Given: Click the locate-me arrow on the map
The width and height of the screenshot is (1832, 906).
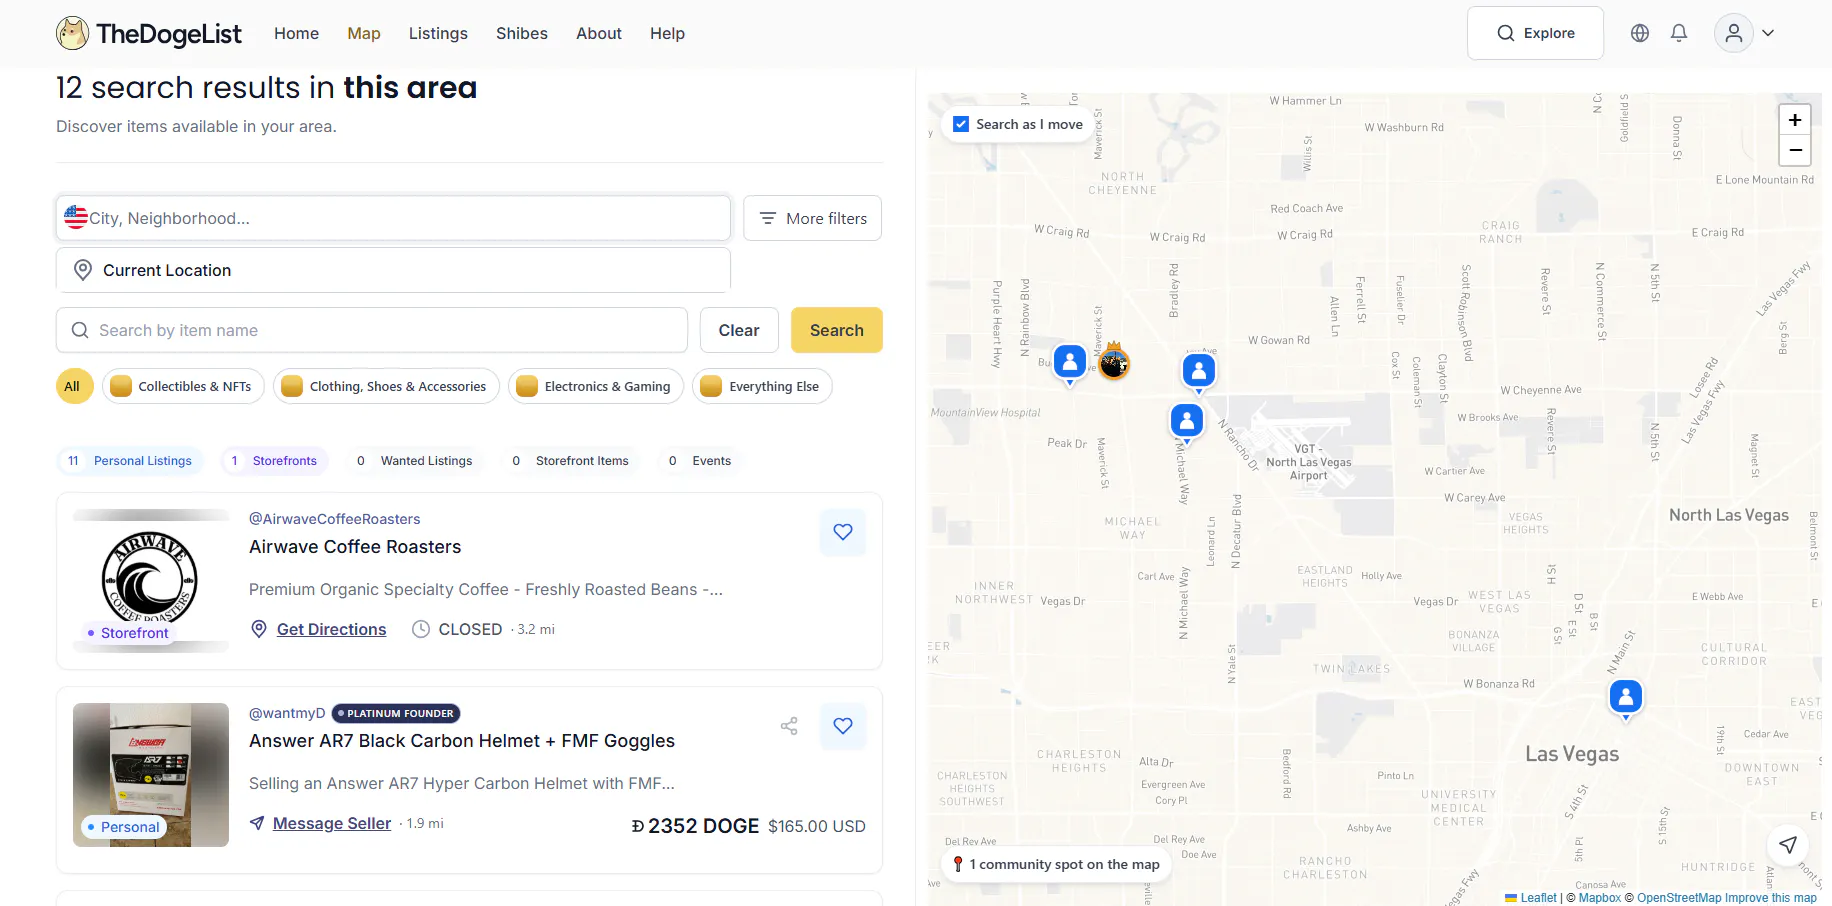Looking at the screenshot, I should tap(1788, 844).
